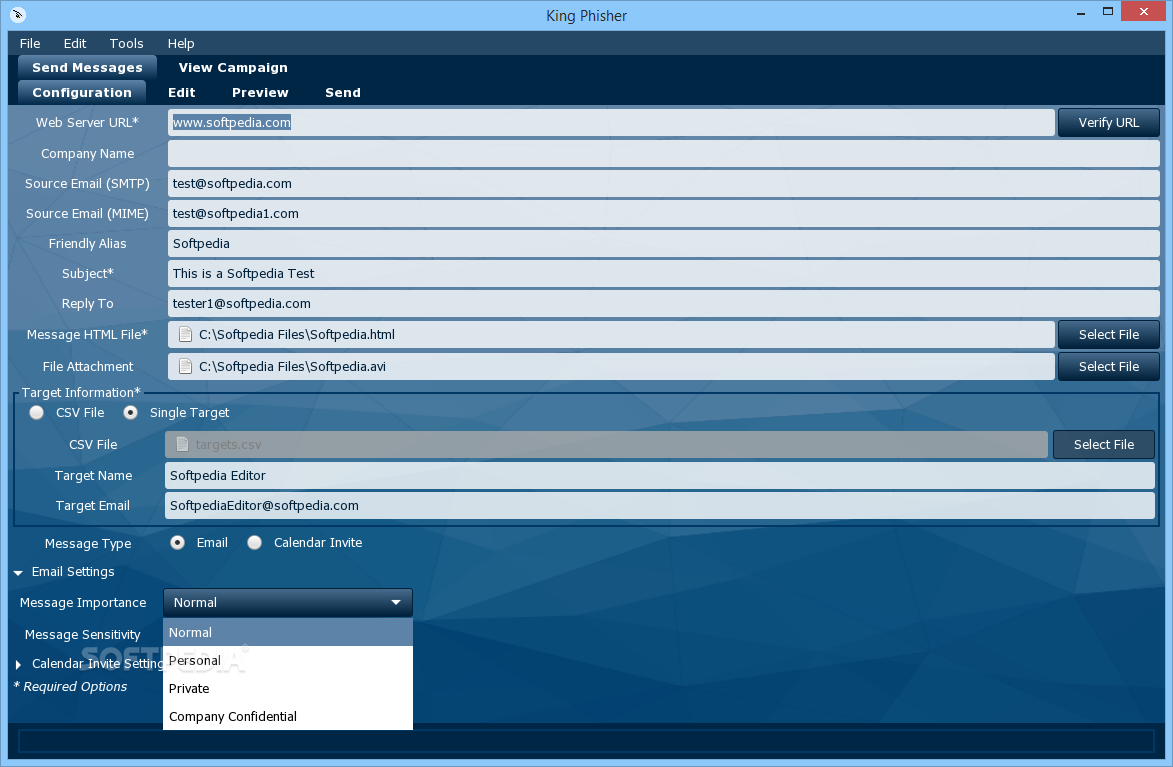
Task: Click the file icon in targets.csv field
Action: point(182,444)
